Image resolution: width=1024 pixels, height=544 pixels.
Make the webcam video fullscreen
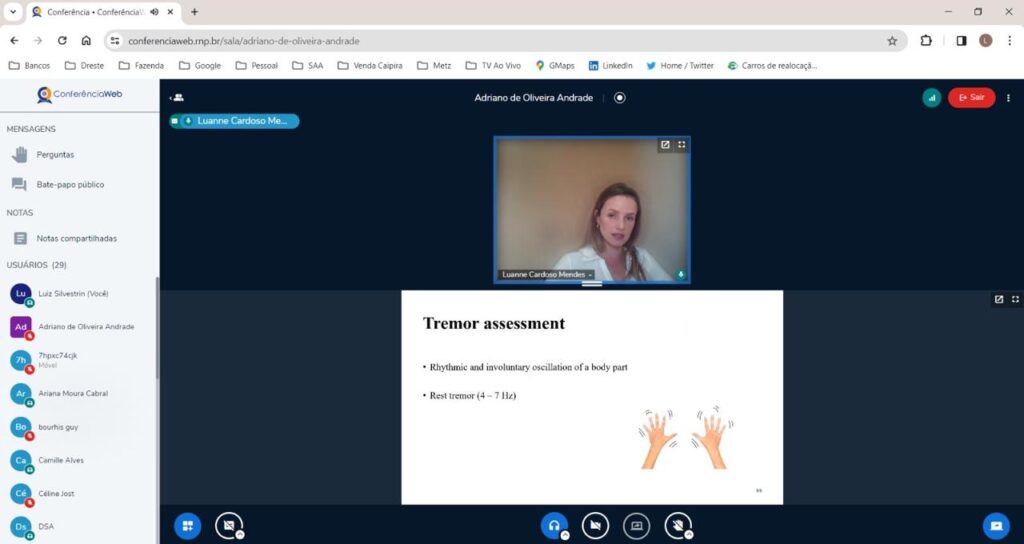click(682, 145)
